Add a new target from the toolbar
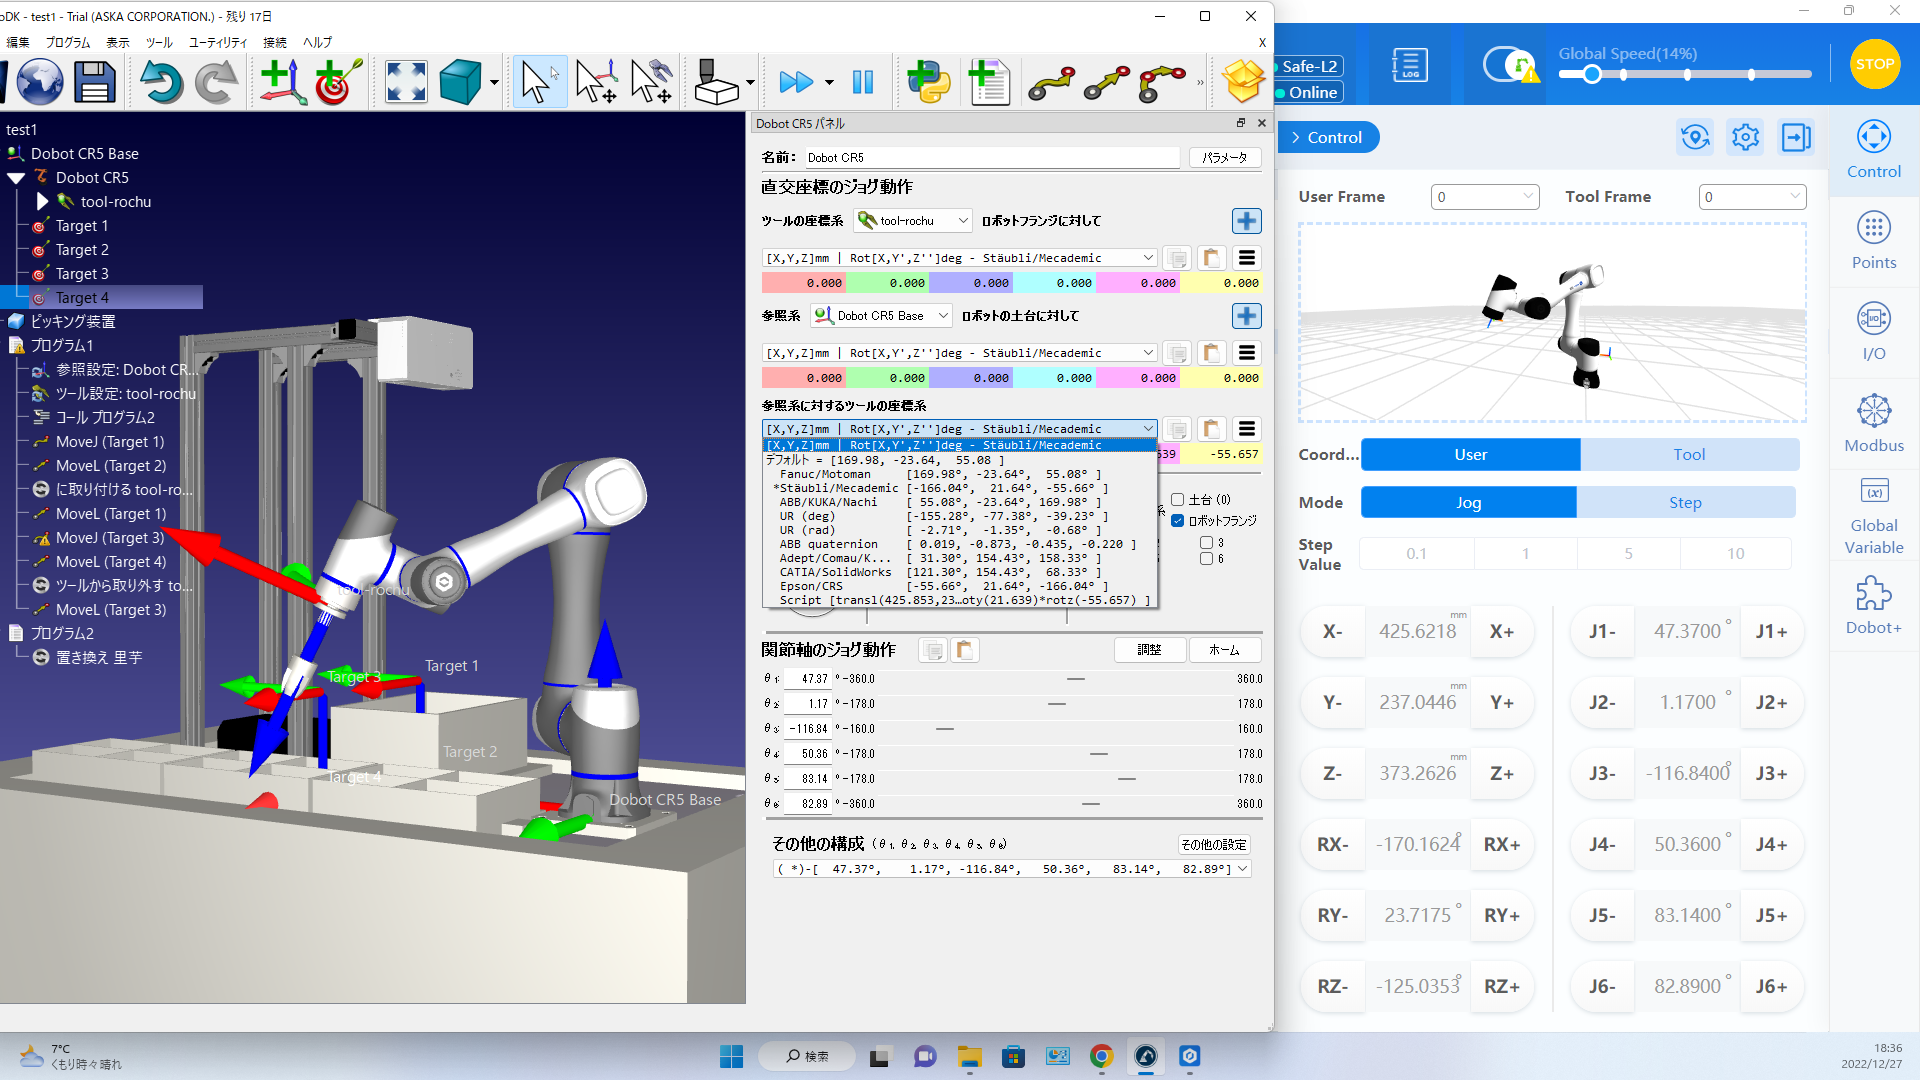1920x1080 pixels. 338,82
